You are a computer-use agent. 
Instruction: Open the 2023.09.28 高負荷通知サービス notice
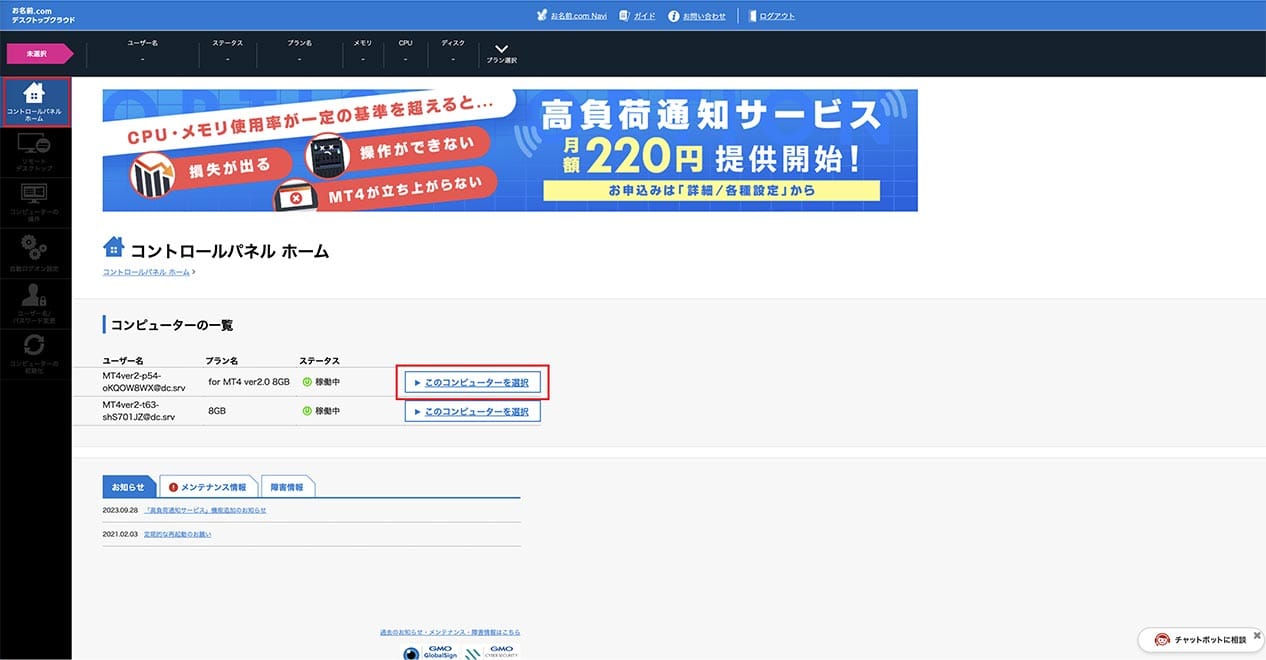[x=205, y=510]
